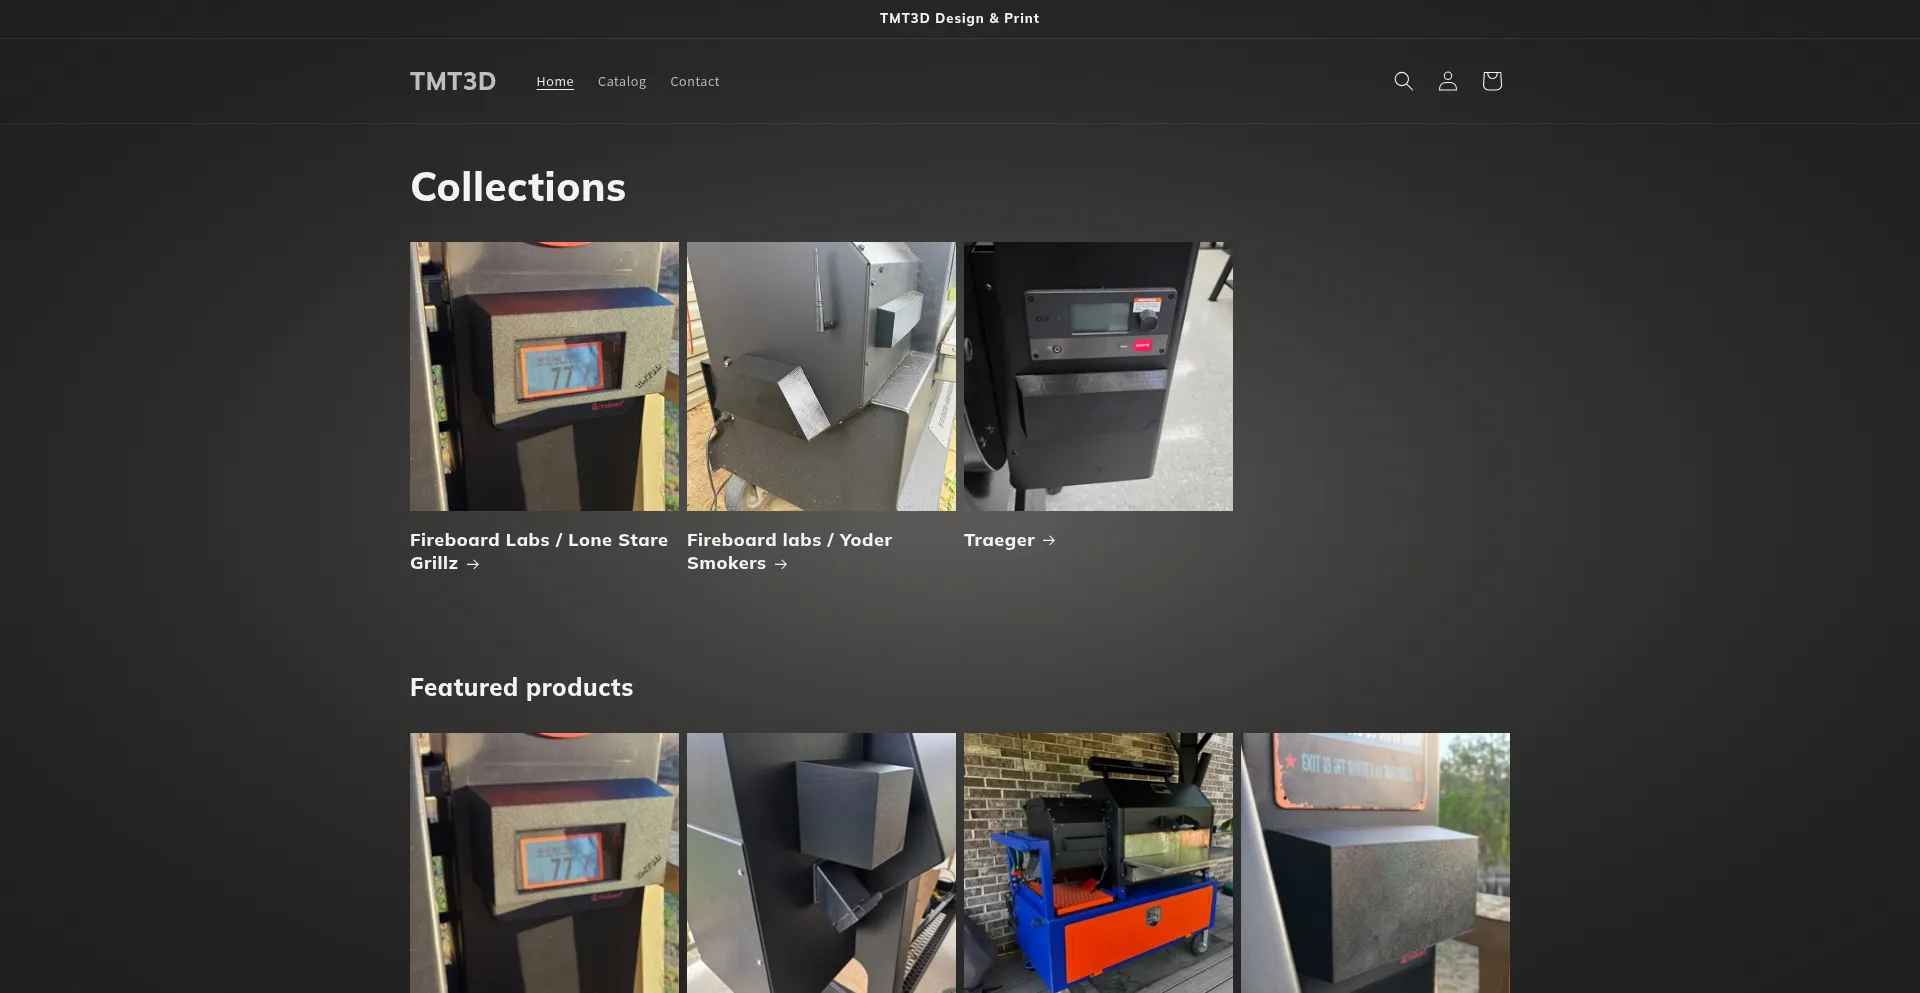Viewport: 1920px width, 993px height.
Task: Open the shopping cart icon
Action: (1491, 81)
